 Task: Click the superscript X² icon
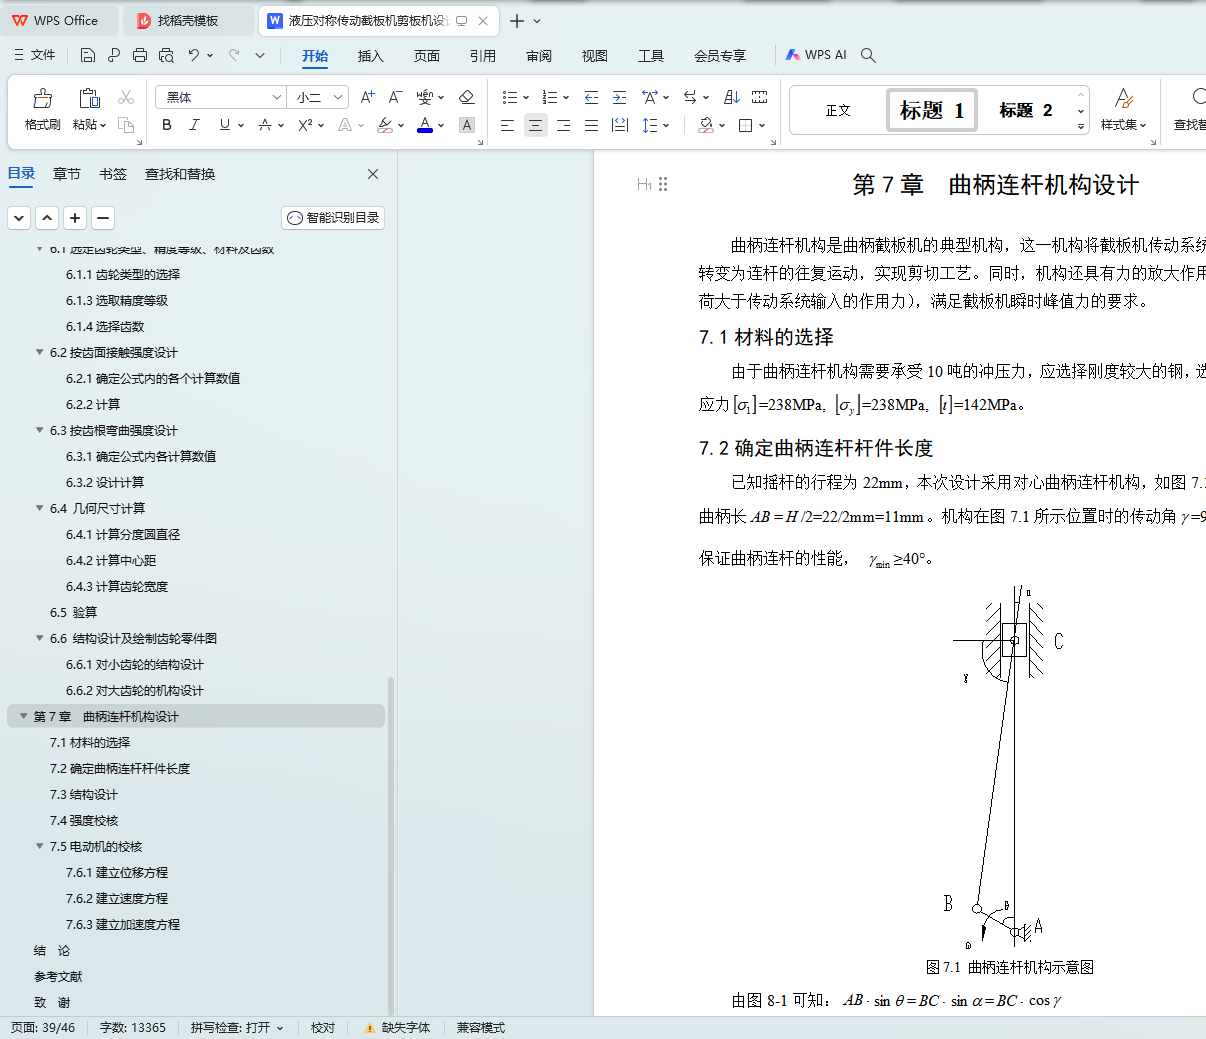pos(305,125)
